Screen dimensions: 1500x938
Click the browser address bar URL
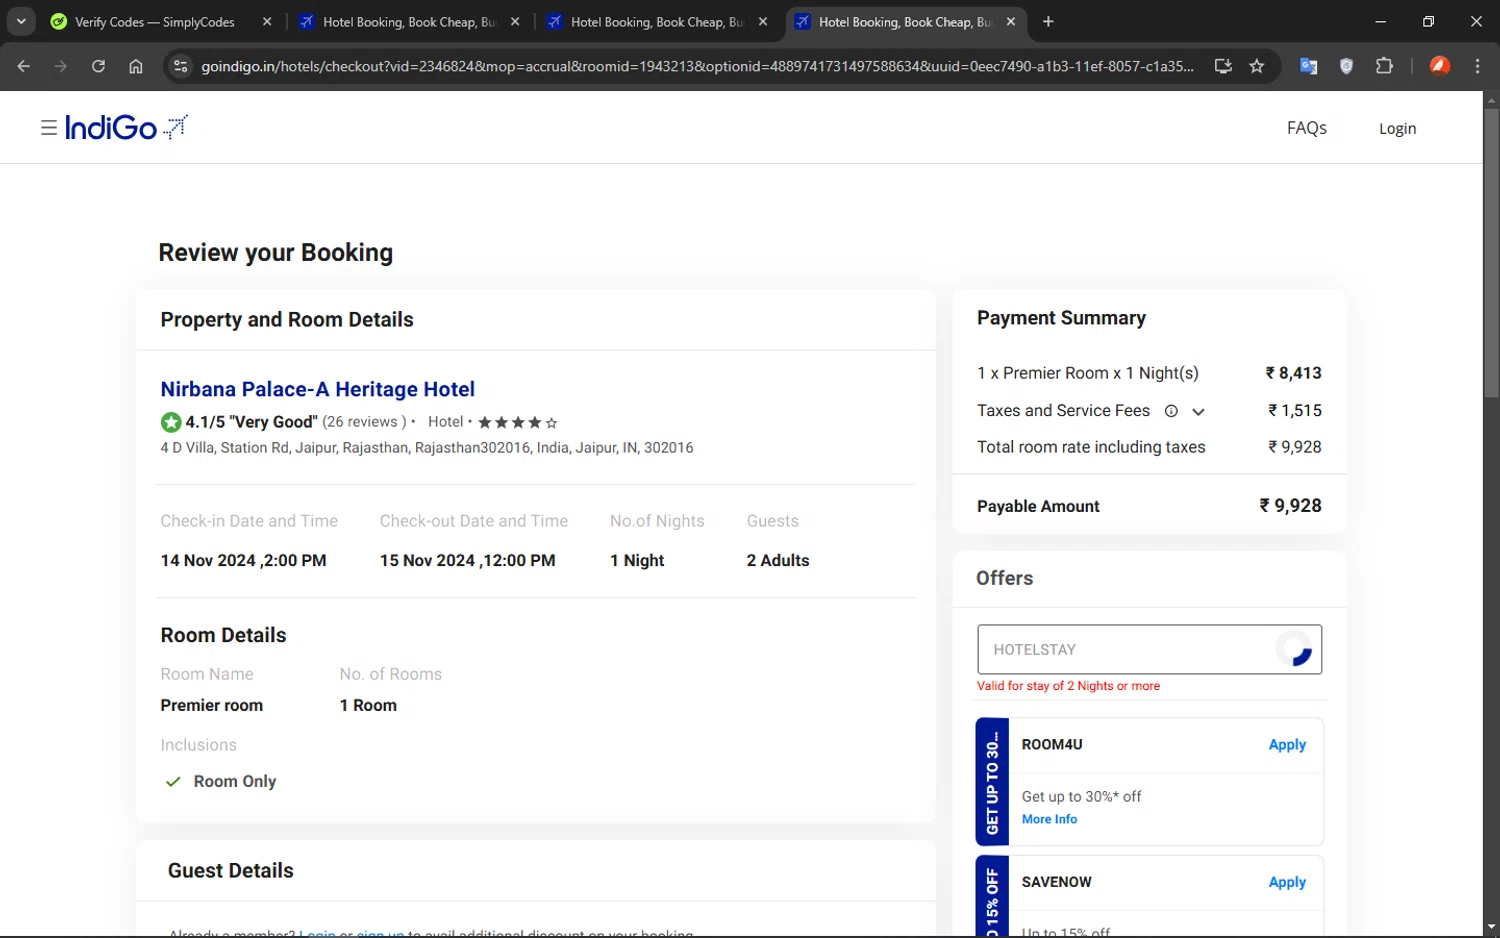[697, 66]
